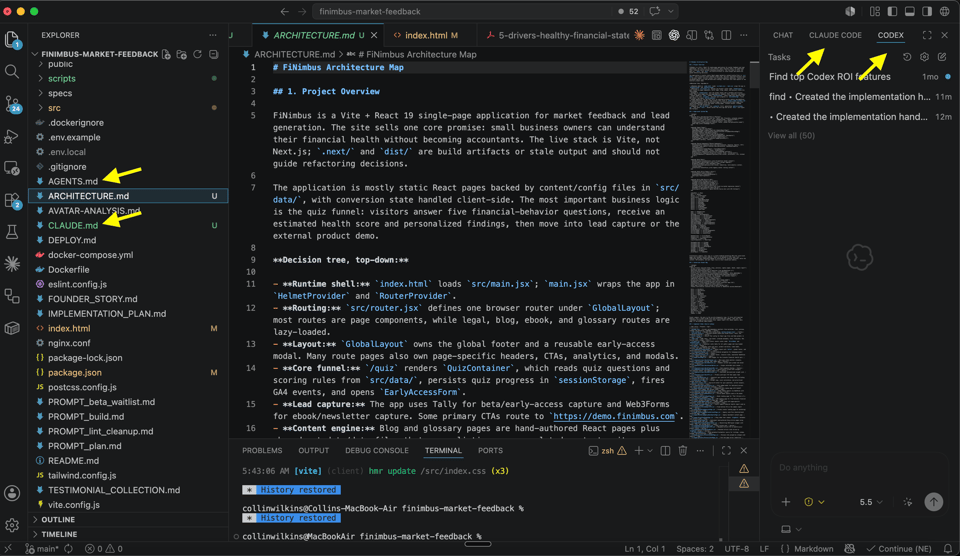Open the Run and Debug view
This screenshot has height=556, width=960.
[12, 136]
